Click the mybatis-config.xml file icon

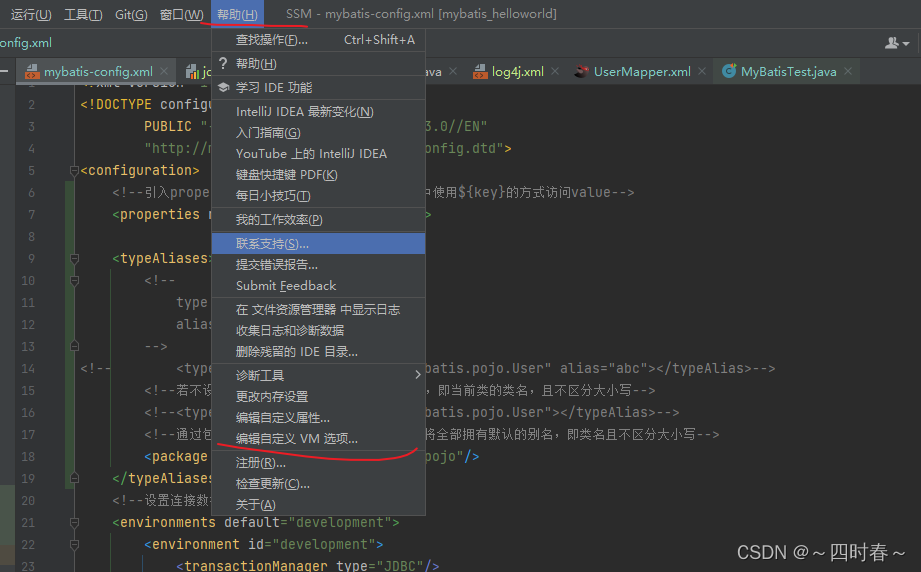coord(32,72)
